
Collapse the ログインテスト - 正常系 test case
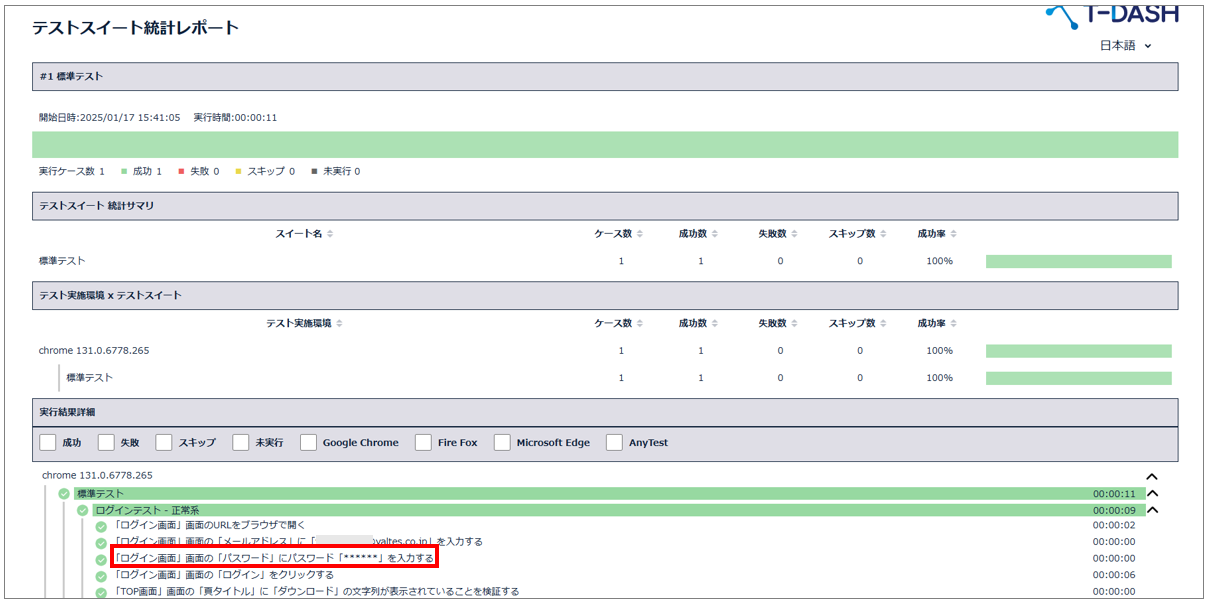coord(1151,510)
